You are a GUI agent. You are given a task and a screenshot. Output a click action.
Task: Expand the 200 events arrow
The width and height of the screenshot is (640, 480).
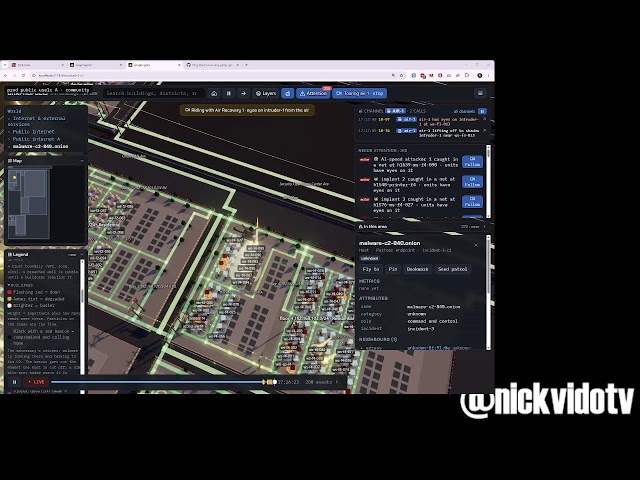click(x=337, y=382)
